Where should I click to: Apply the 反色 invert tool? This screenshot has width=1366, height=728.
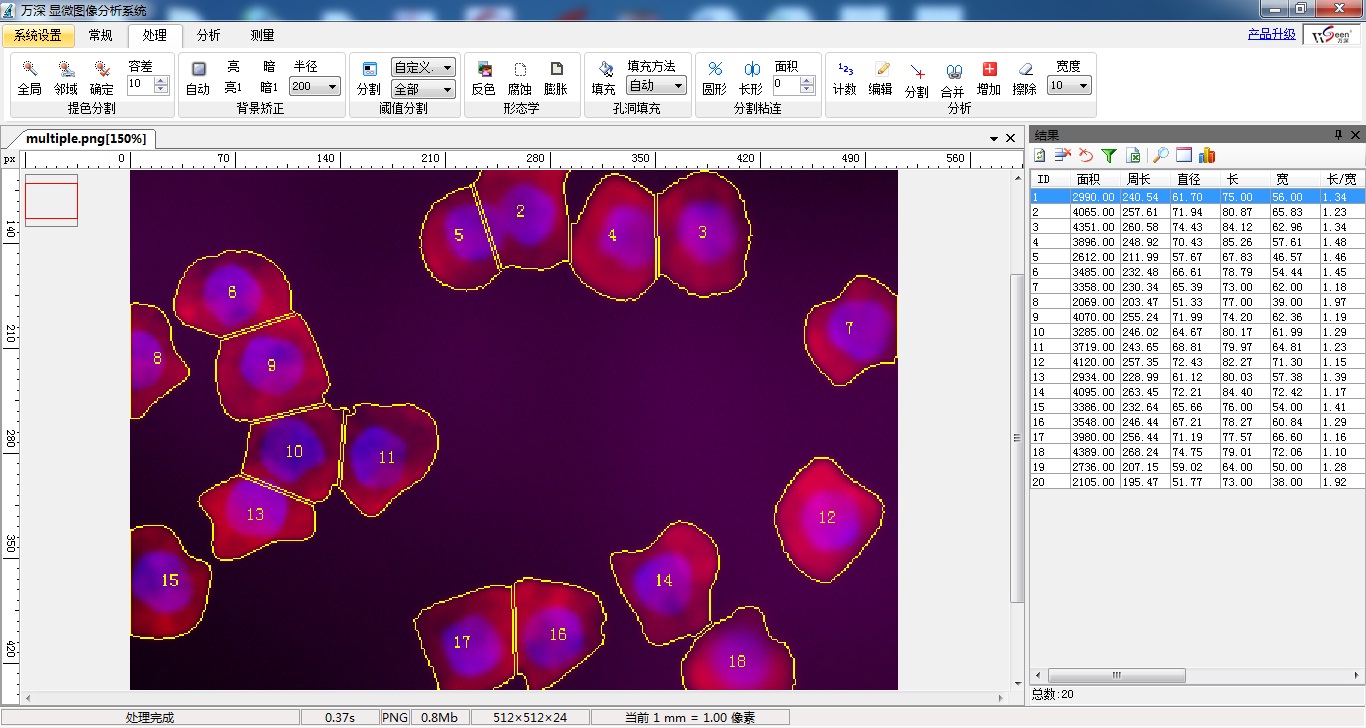click(484, 78)
